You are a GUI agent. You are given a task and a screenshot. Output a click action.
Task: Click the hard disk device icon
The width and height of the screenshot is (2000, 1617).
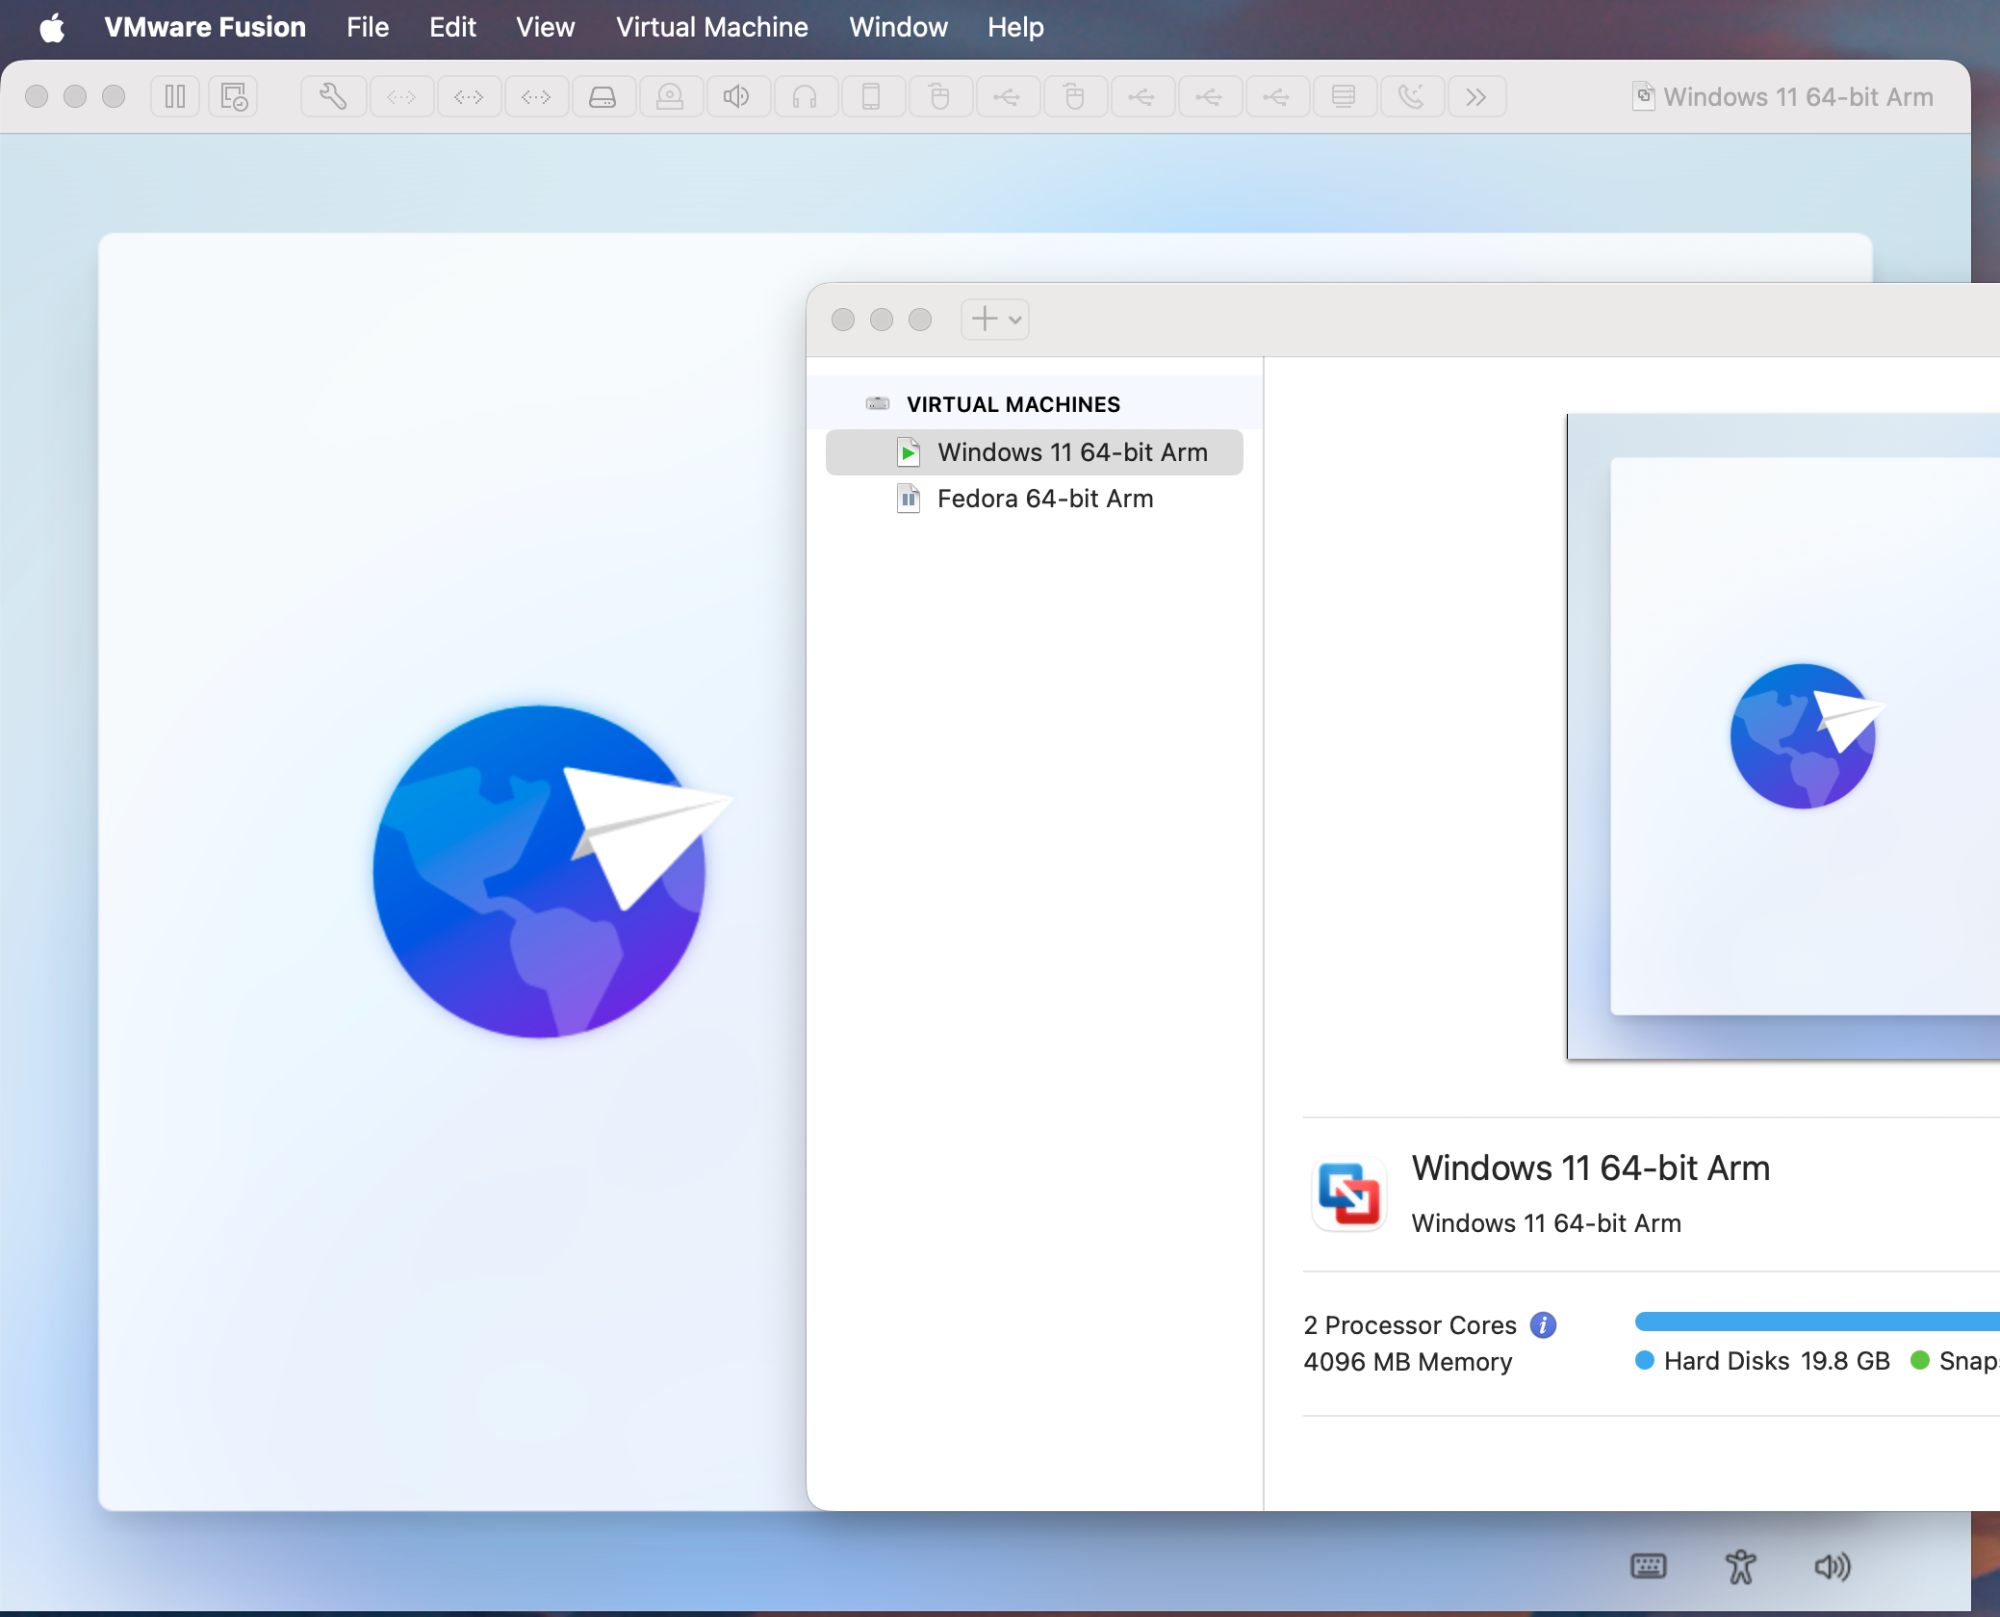pyautogui.click(x=602, y=97)
